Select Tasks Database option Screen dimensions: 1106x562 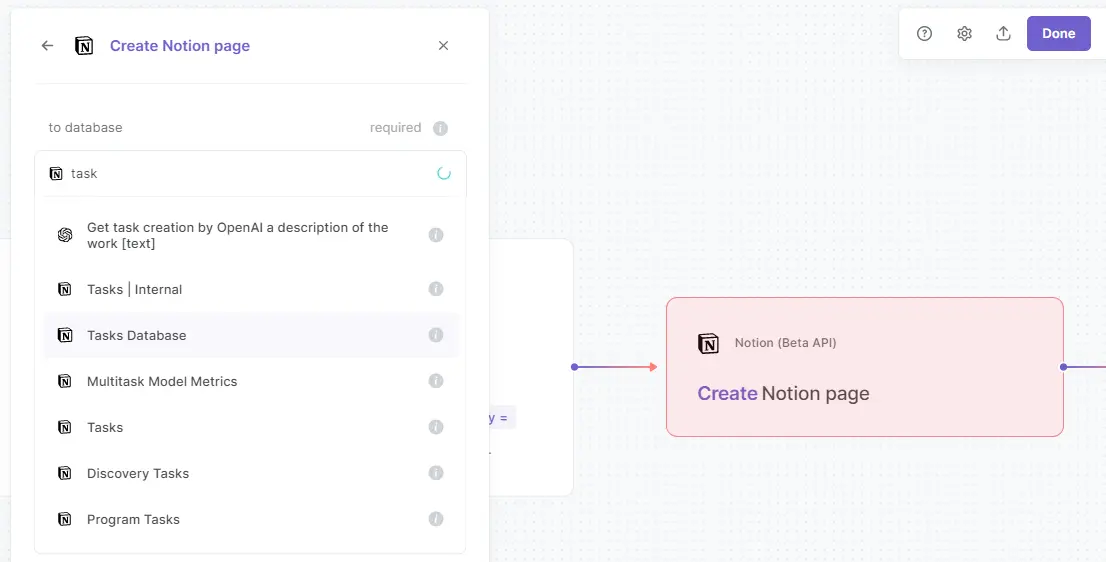click(250, 335)
